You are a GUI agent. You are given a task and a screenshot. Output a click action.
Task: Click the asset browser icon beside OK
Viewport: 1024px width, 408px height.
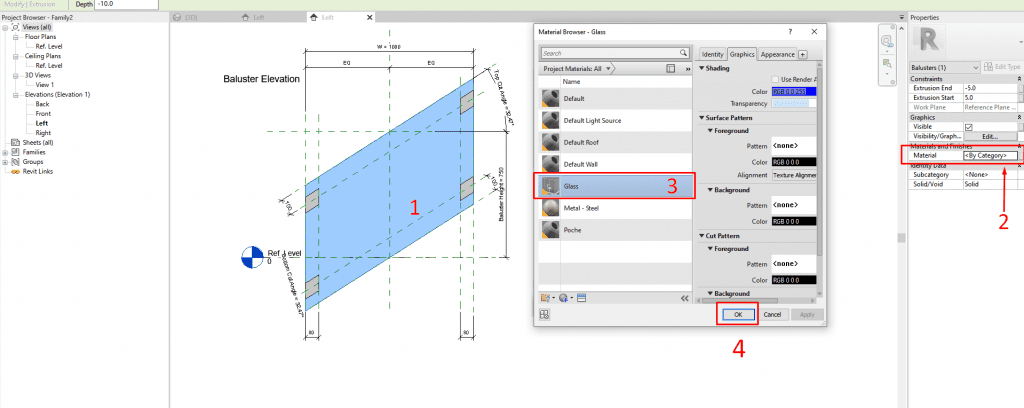544,314
